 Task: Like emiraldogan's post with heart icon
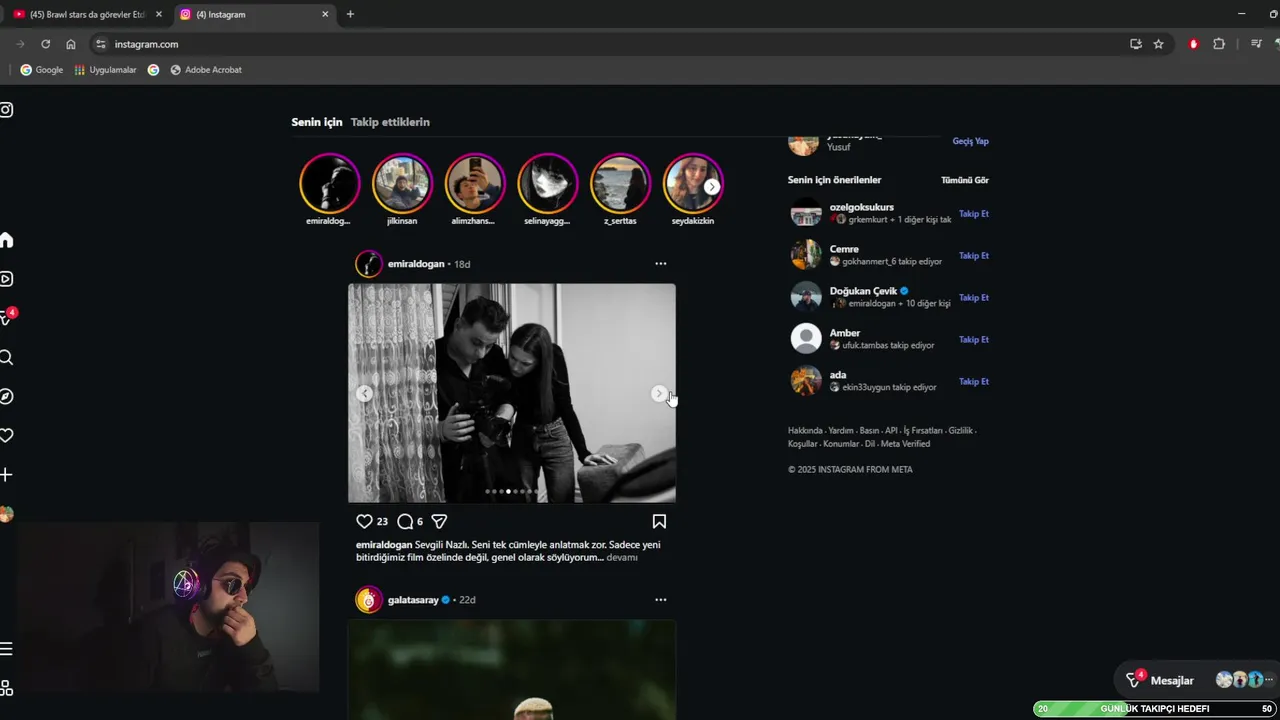pyautogui.click(x=364, y=521)
